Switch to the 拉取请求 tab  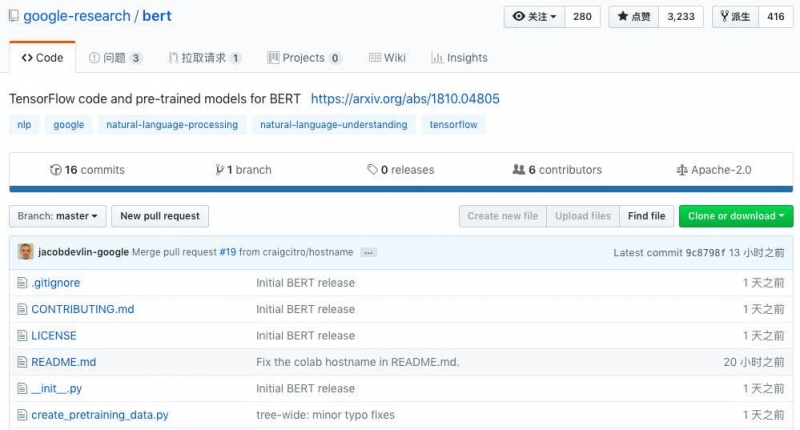tap(205, 58)
